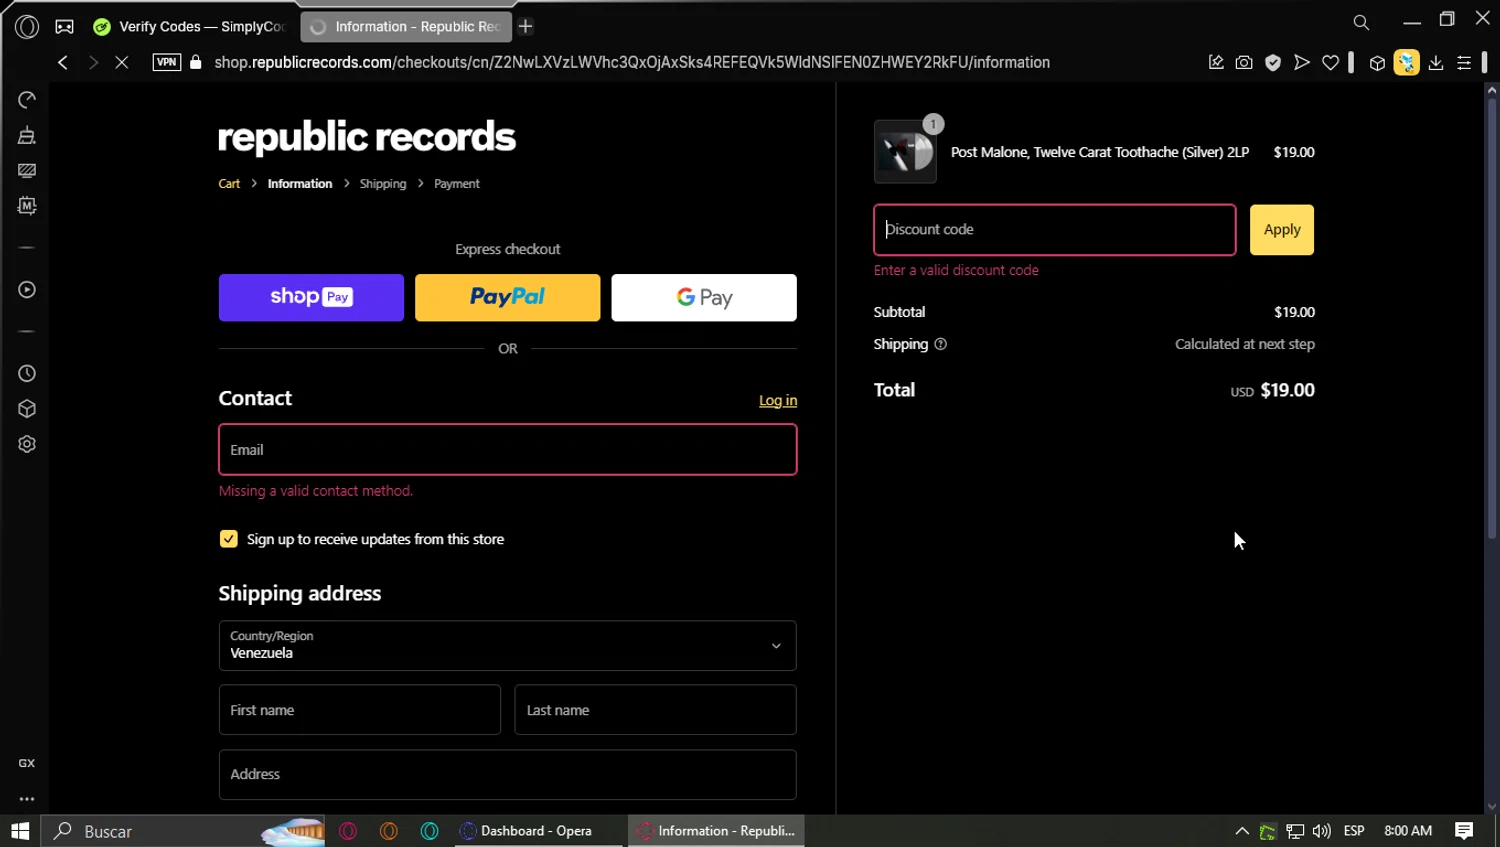Click the Discount code field

(1055, 230)
